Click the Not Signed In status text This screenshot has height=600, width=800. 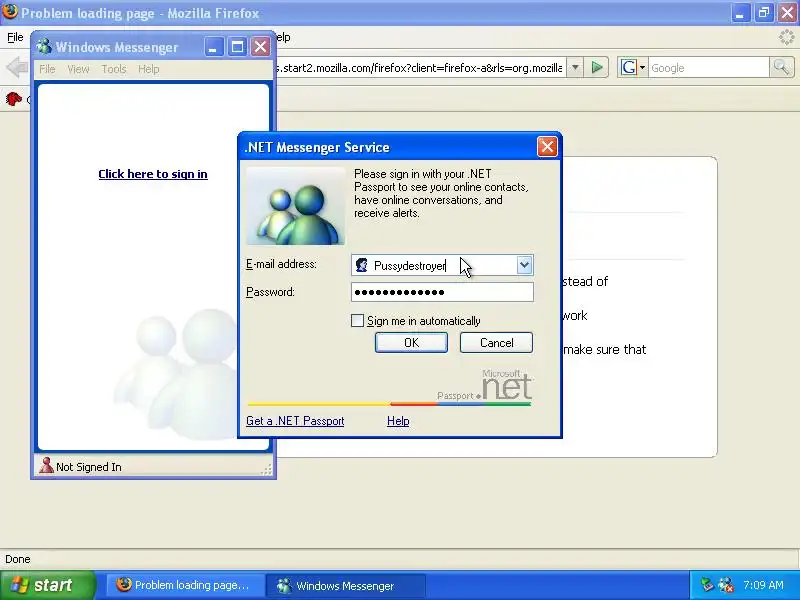click(89, 467)
